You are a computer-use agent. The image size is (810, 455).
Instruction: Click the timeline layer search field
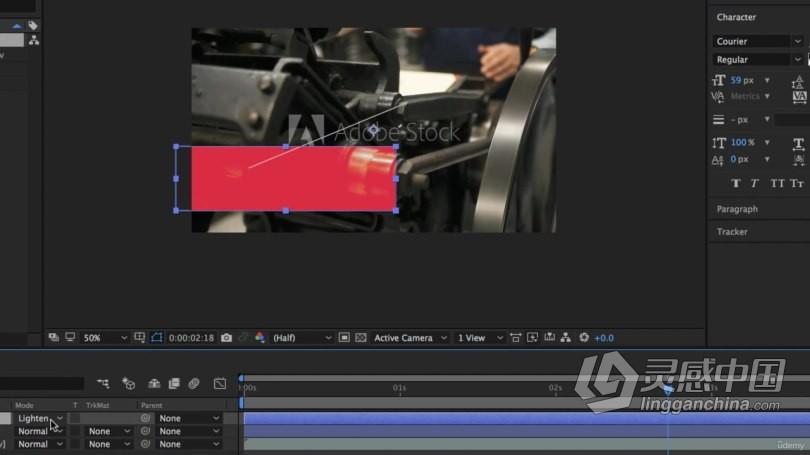[x=41, y=383]
